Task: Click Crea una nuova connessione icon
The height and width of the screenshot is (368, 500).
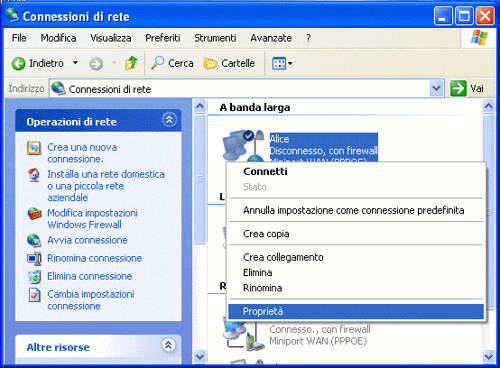Action: [x=34, y=148]
